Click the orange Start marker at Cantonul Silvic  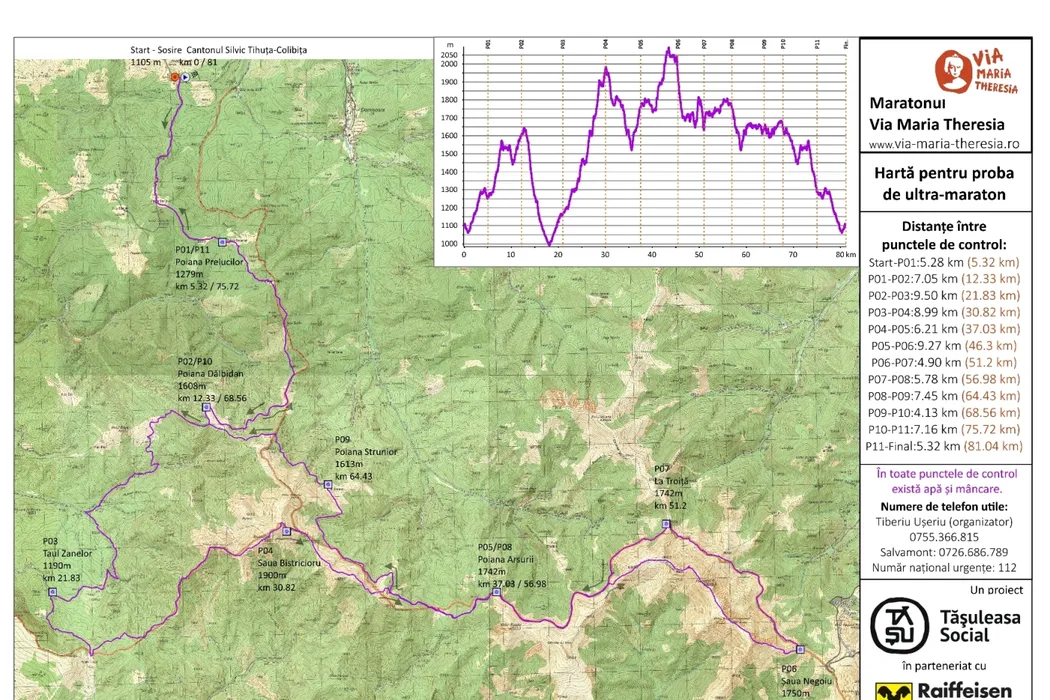175,76
